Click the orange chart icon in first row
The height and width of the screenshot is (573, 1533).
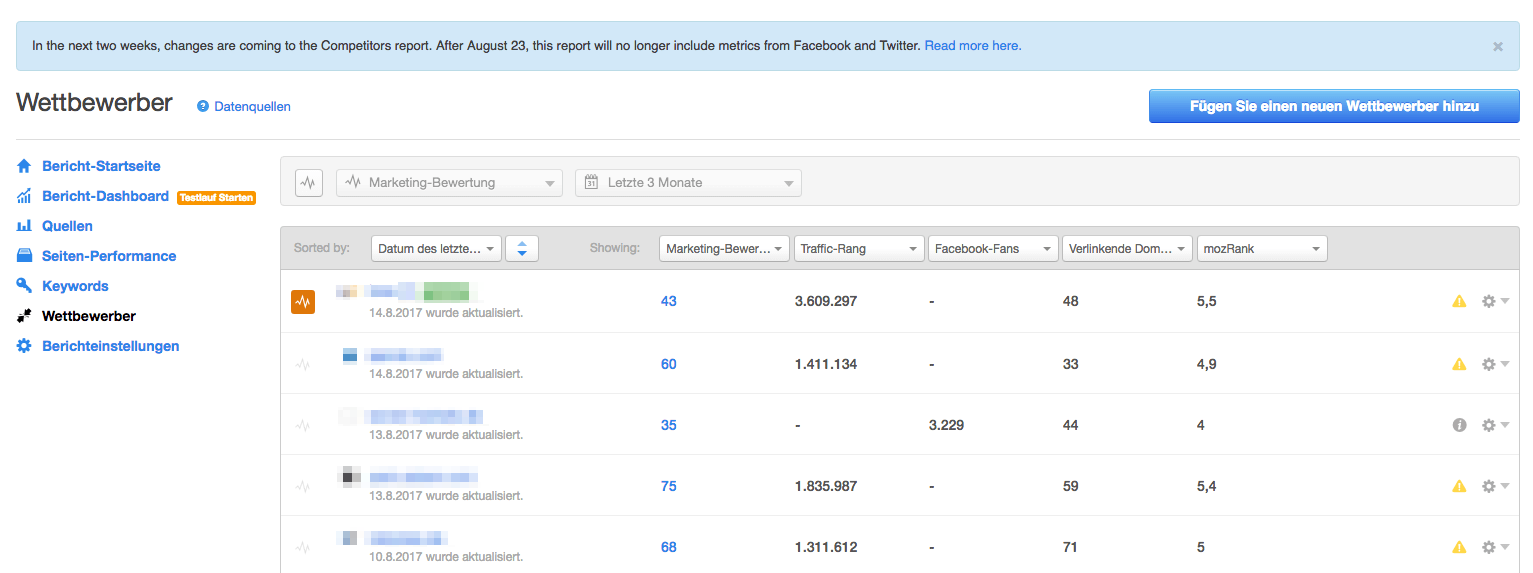(x=303, y=301)
